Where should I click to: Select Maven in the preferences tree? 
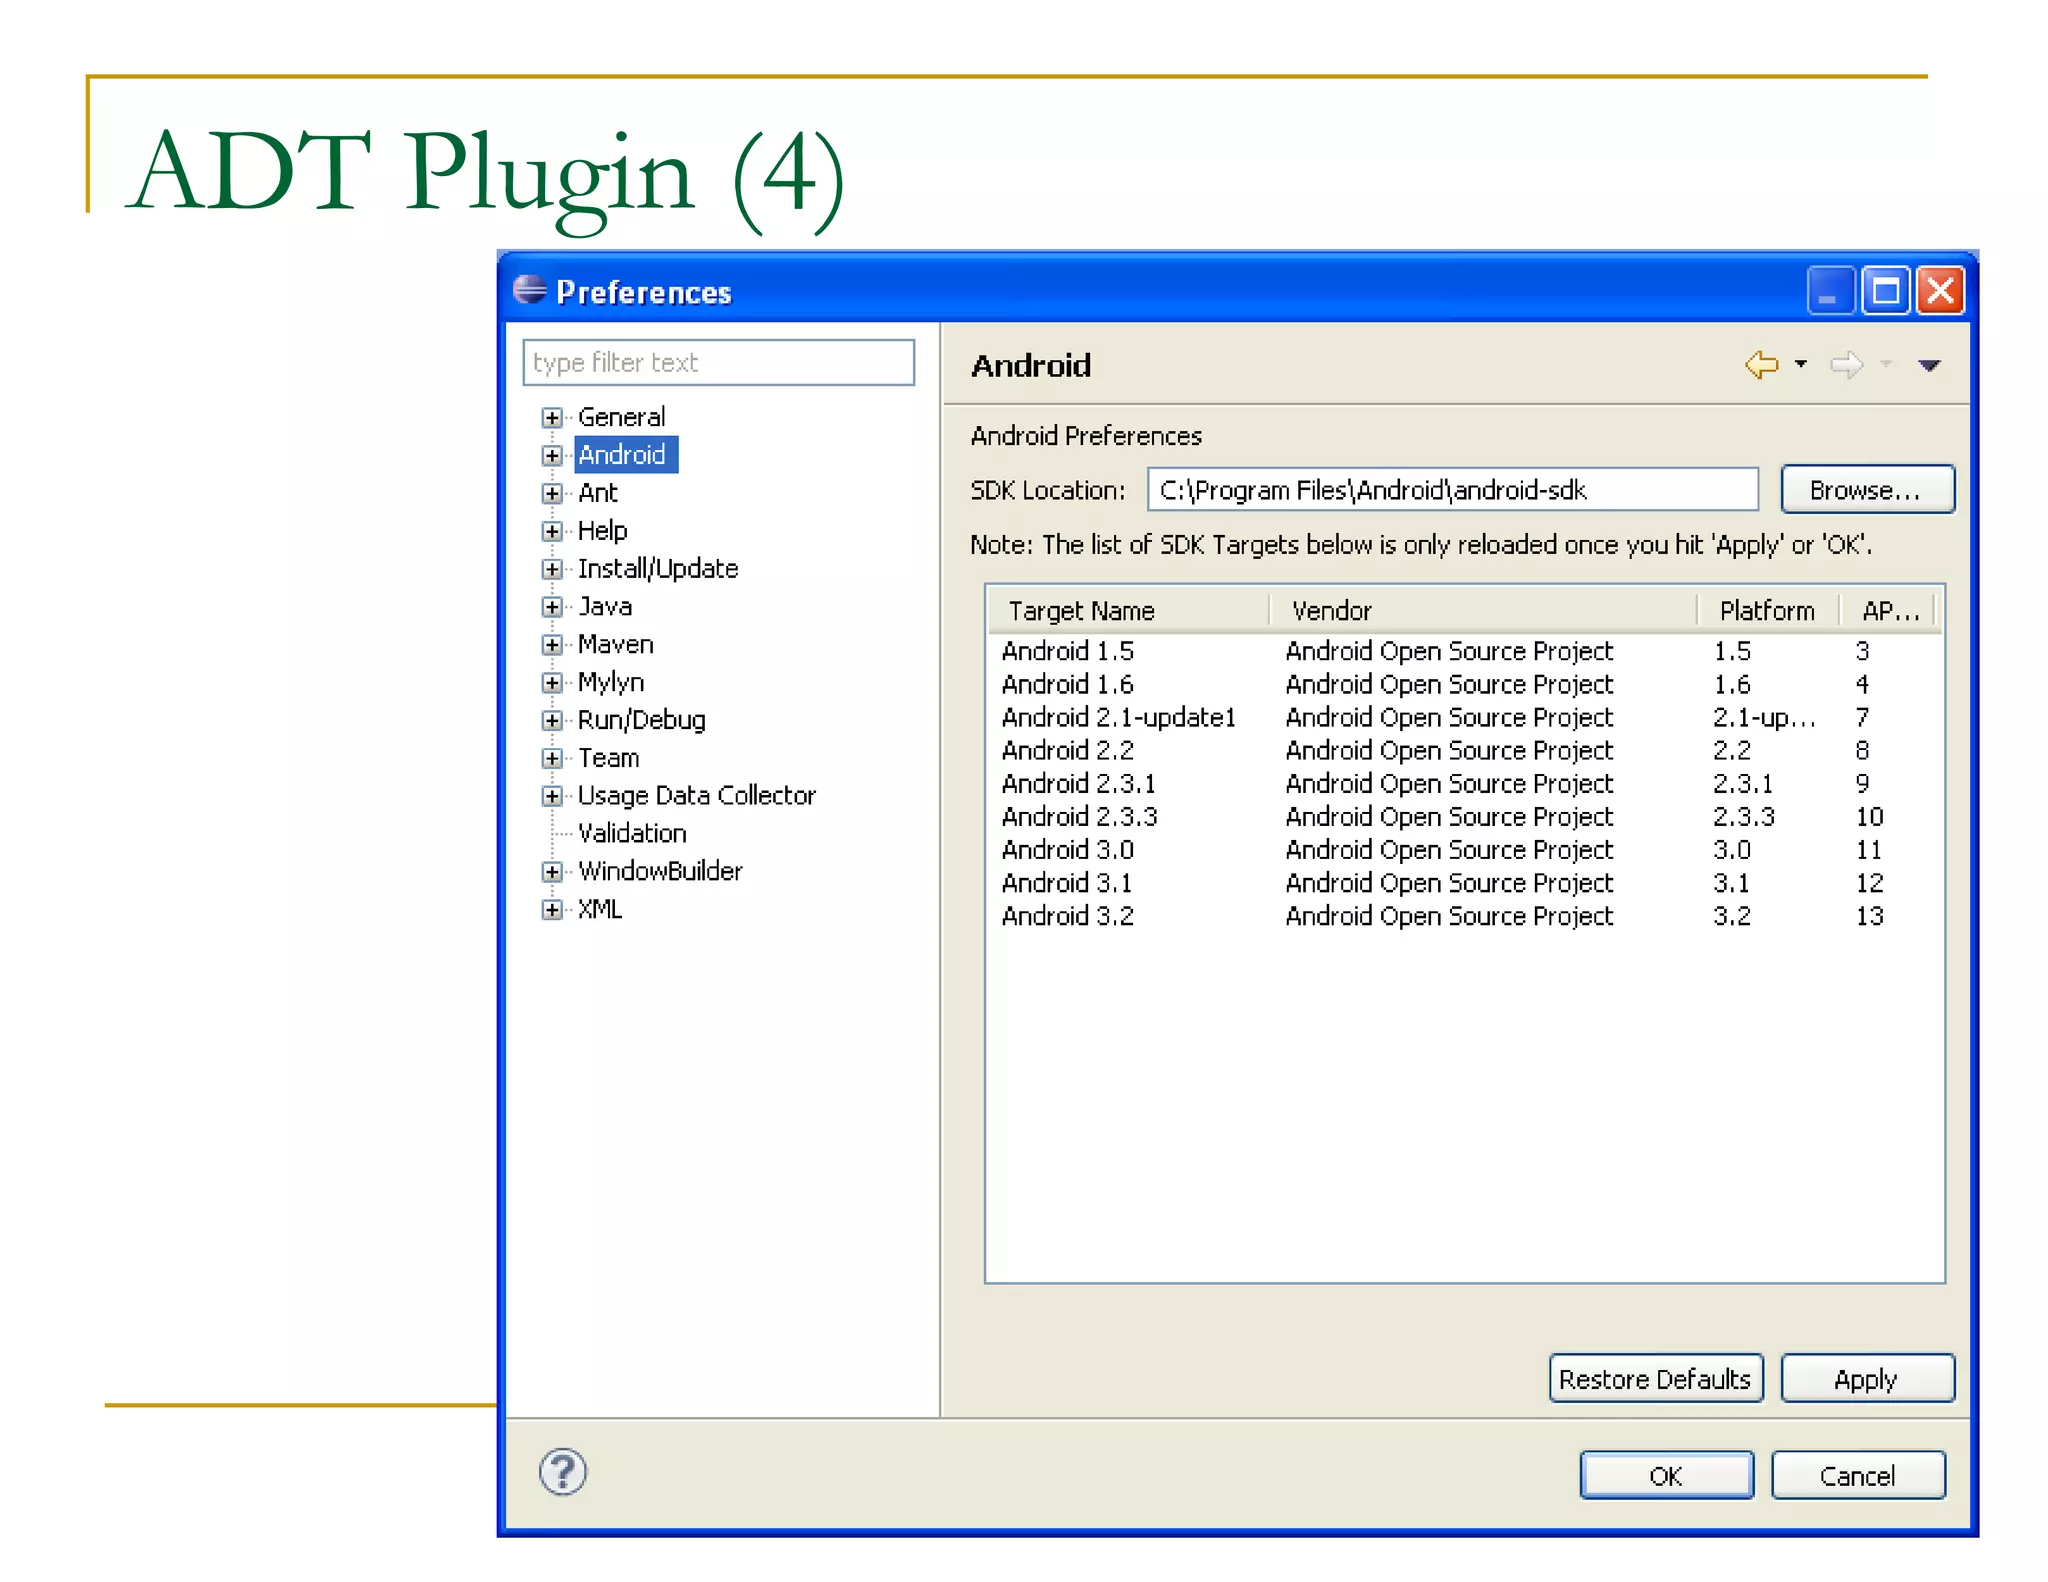(615, 645)
